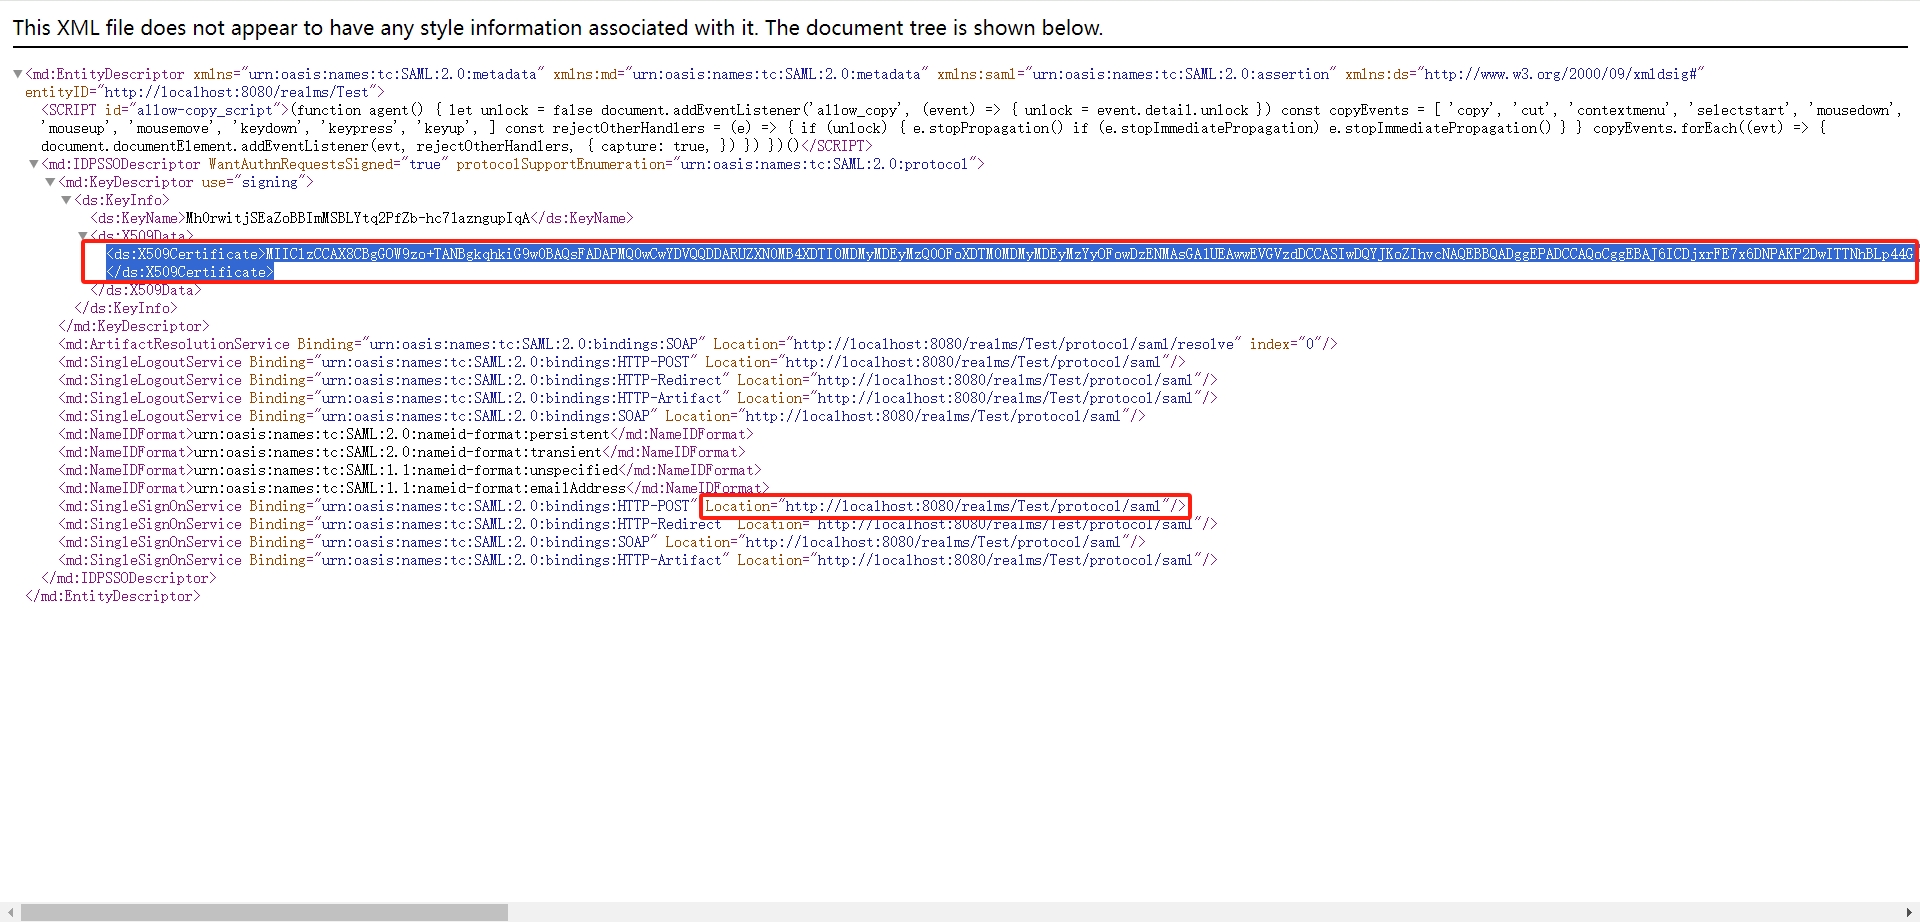The width and height of the screenshot is (1920, 922).
Task: Click the boxed HTTP-POST SingleSignOnService Location
Action: (x=944, y=506)
